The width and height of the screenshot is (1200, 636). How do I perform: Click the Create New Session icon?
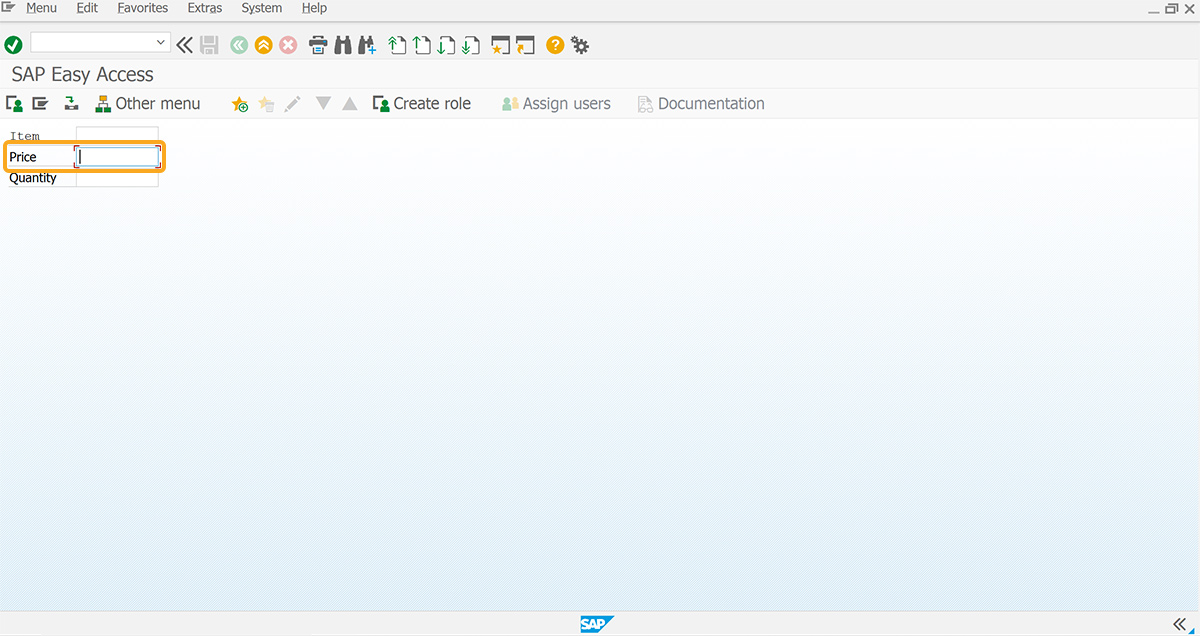coord(501,45)
